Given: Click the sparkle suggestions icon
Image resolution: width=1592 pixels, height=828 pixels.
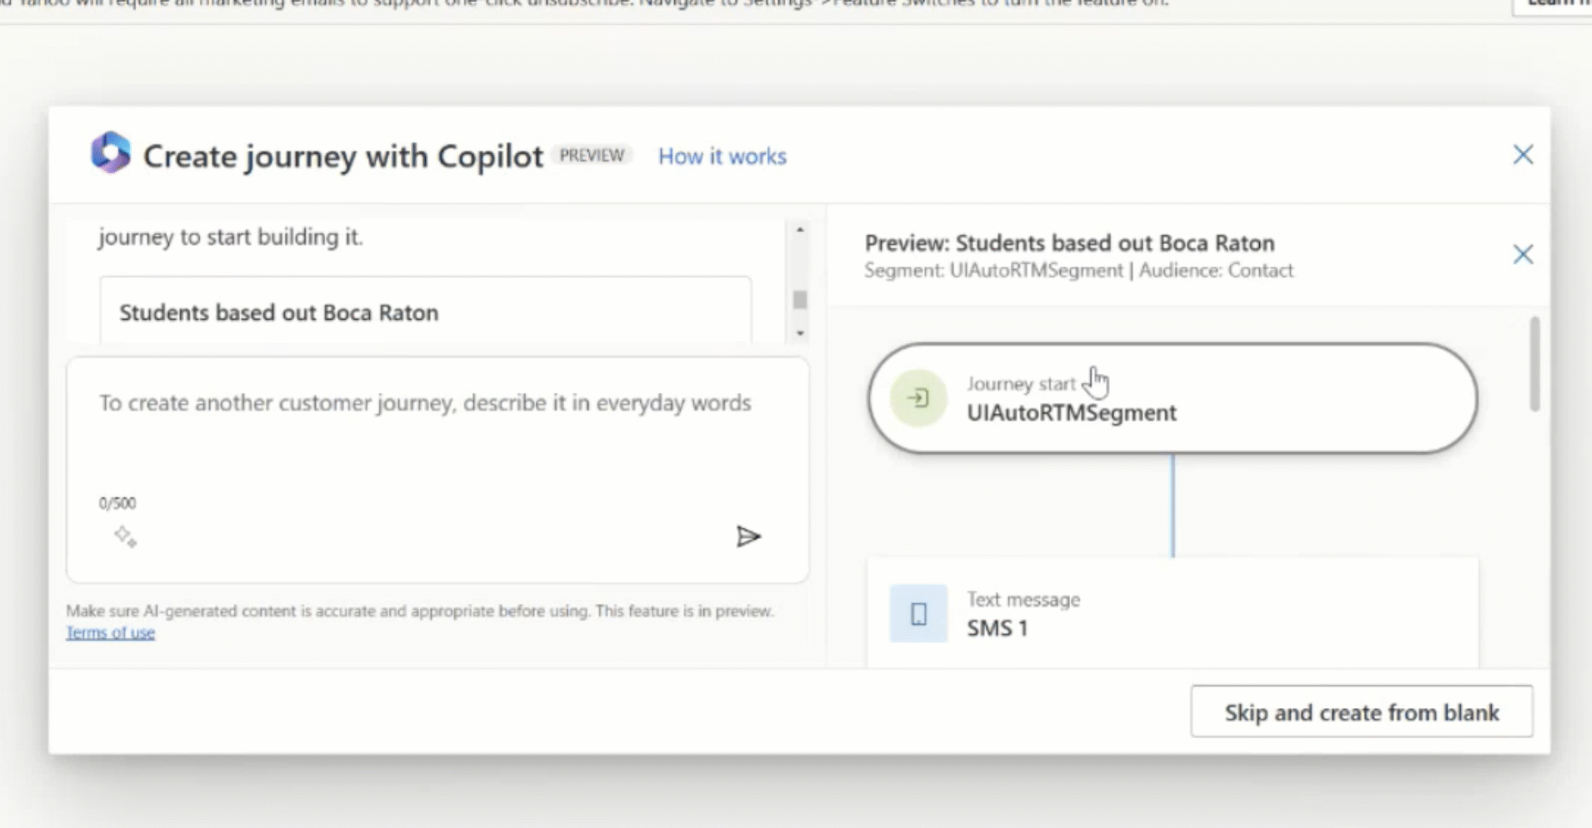Looking at the screenshot, I should tap(125, 537).
